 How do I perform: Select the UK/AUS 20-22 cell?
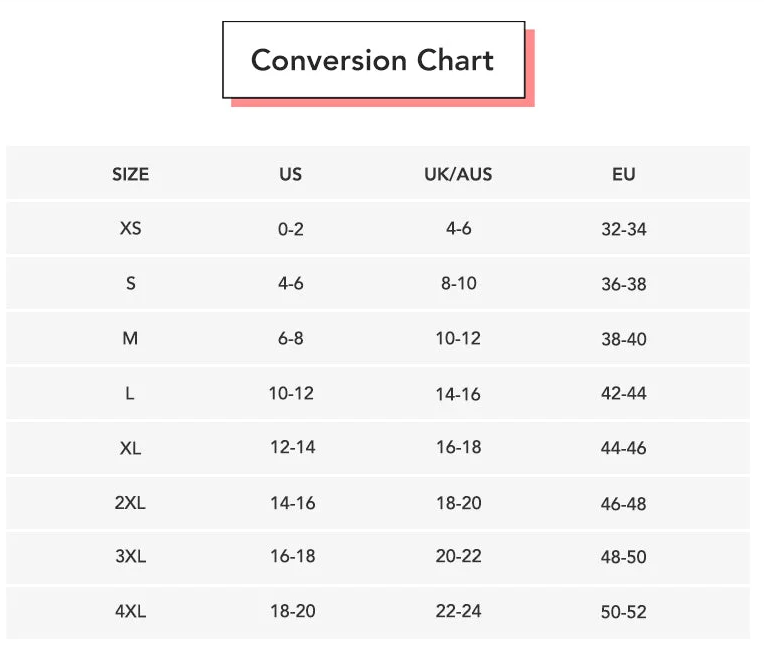pyautogui.click(x=458, y=557)
